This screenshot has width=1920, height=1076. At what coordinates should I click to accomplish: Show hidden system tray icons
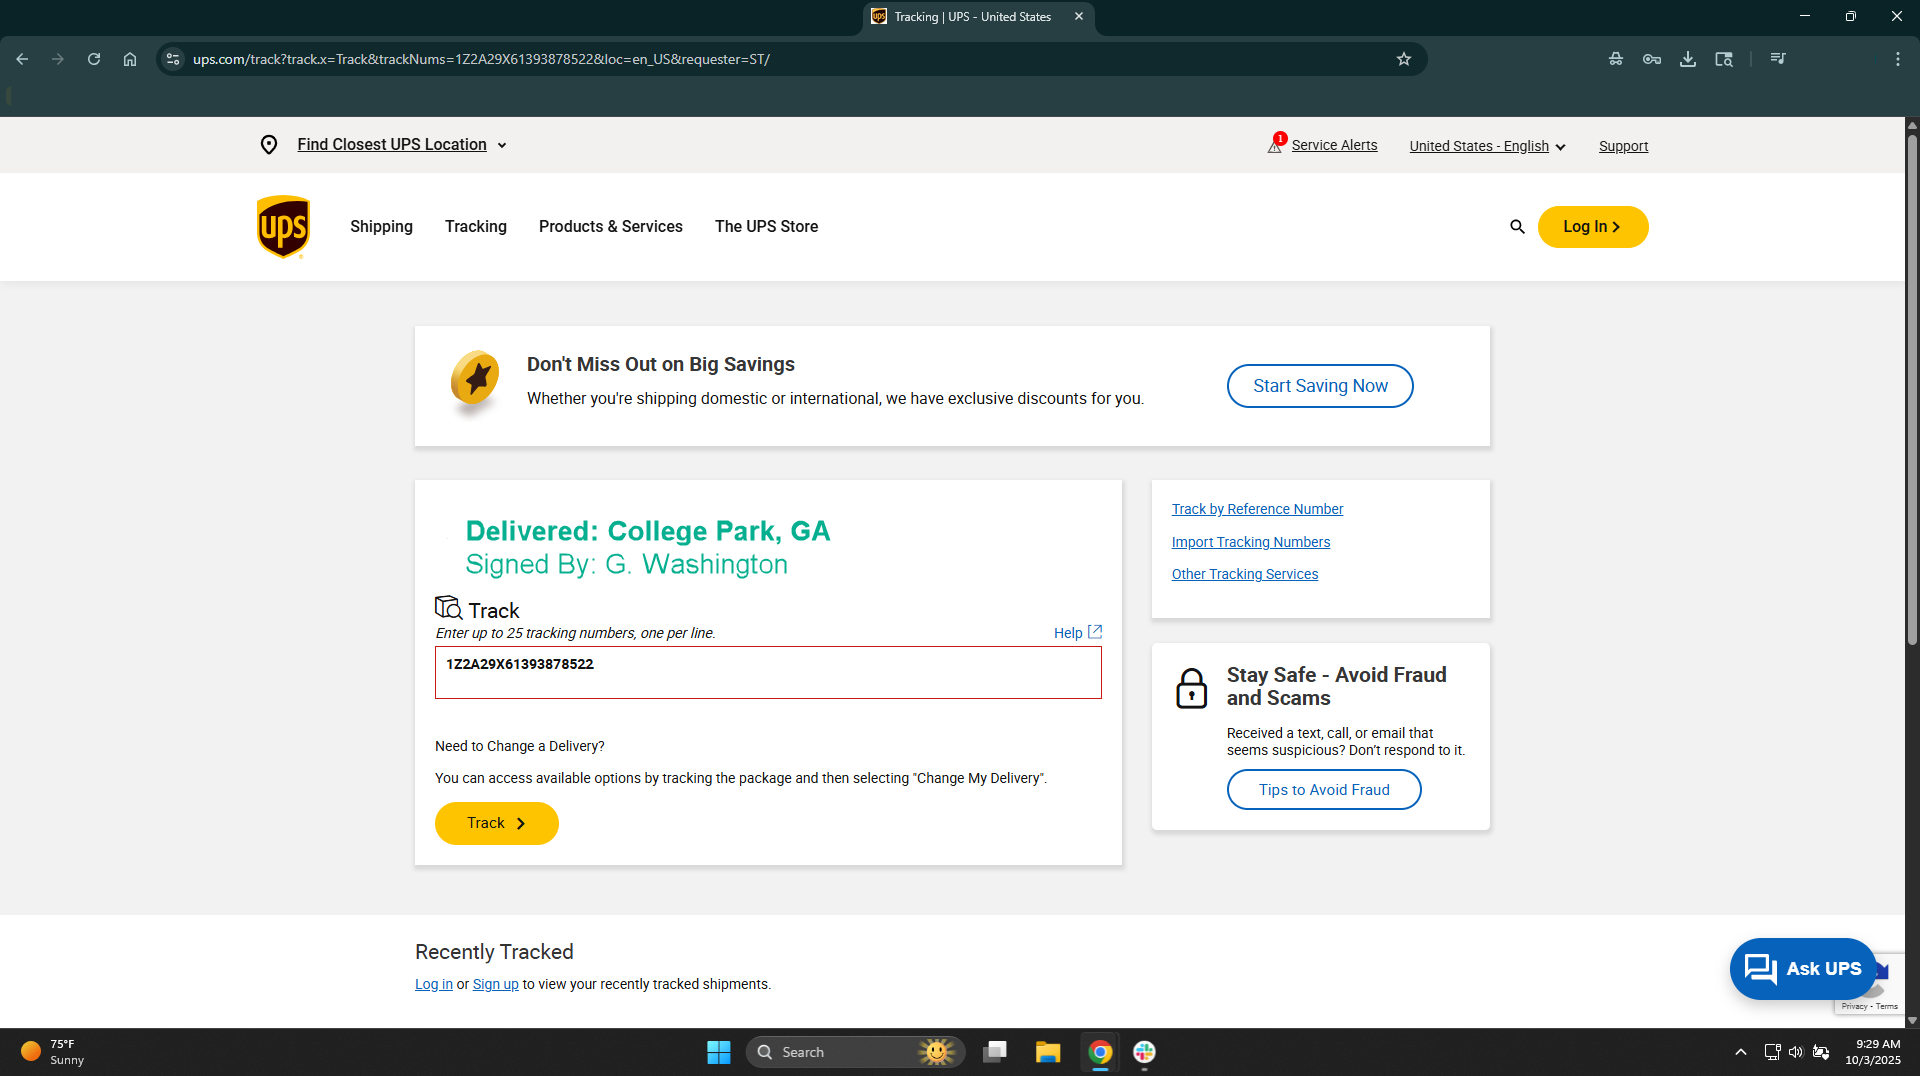pyautogui.click(x=1741, y=1052)
